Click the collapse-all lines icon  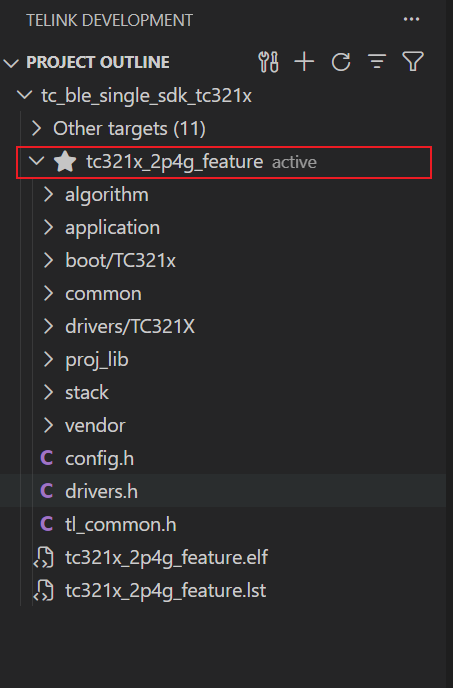pyautogui.click(x=377, y=62)
